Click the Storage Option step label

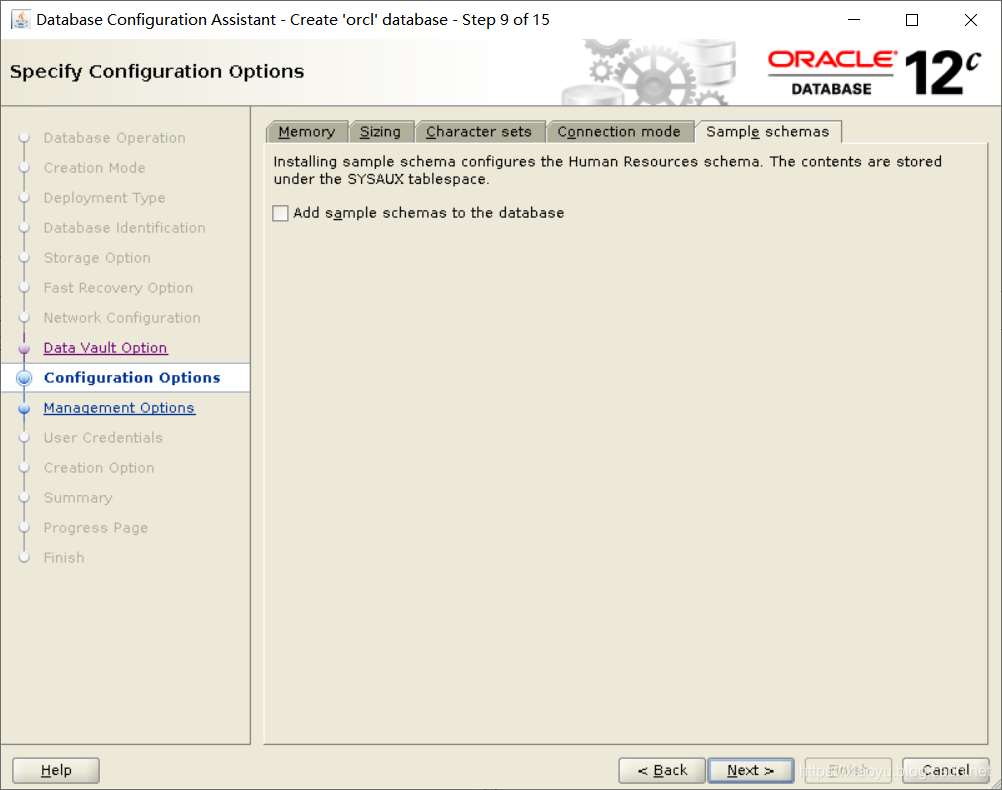pos(97,258)
